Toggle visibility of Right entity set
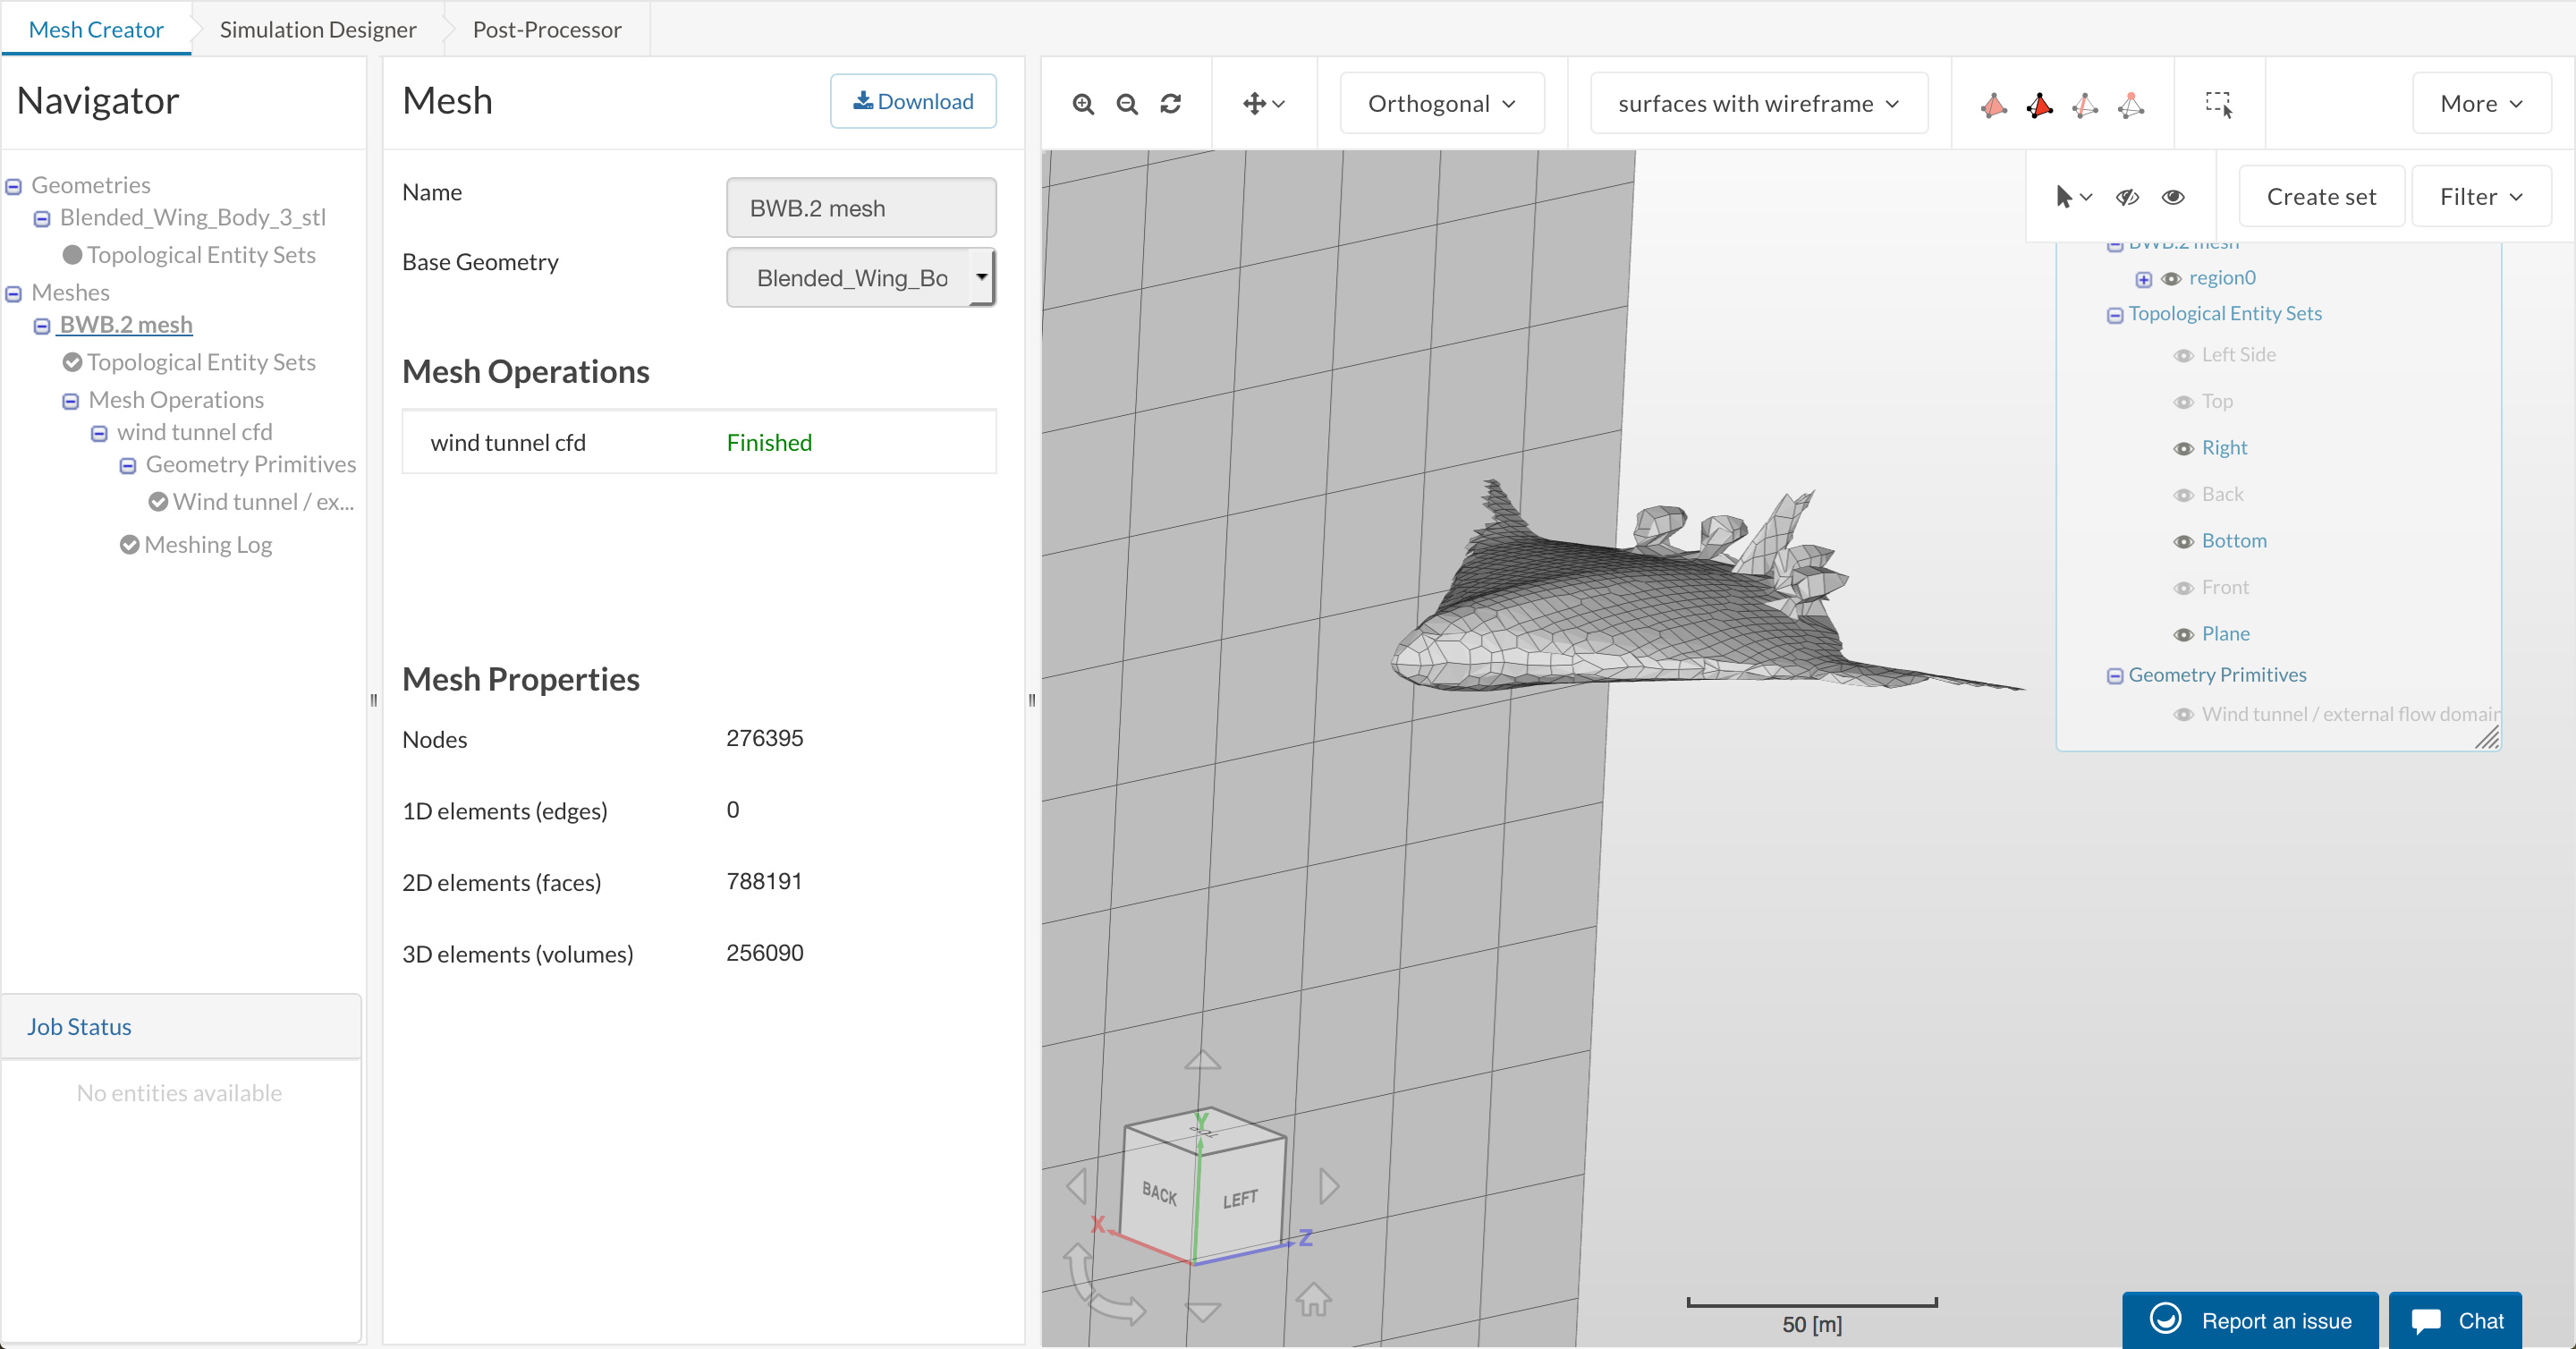Screen dimensions: 2576x1349 [2183, 449]
